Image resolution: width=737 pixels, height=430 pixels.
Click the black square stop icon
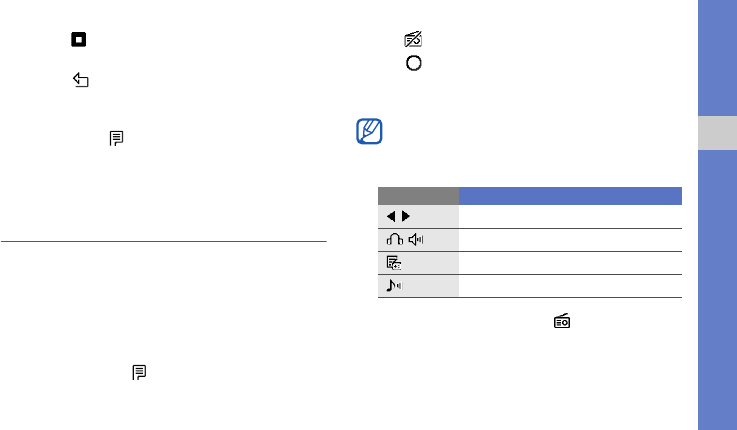point(78,39)
